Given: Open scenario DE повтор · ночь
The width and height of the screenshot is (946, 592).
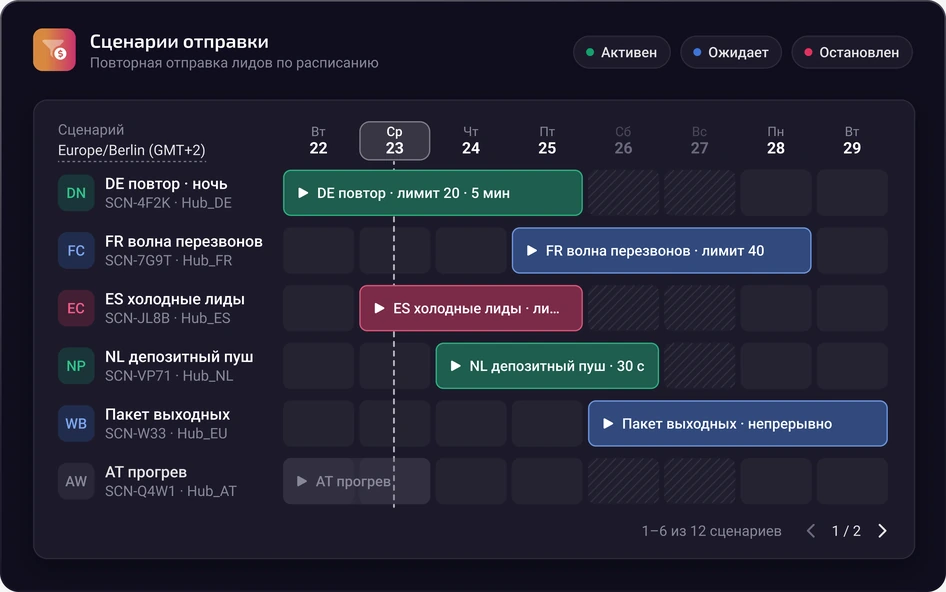Looking at the screenshot, I should [166, 184].
